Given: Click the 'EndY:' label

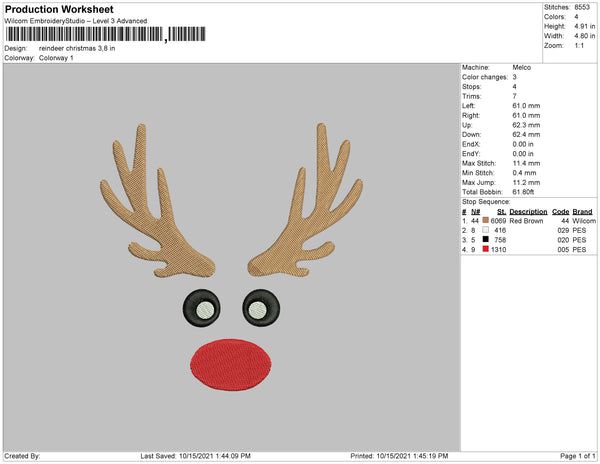Looking at the screenshot, I should (x=471, y=154).
